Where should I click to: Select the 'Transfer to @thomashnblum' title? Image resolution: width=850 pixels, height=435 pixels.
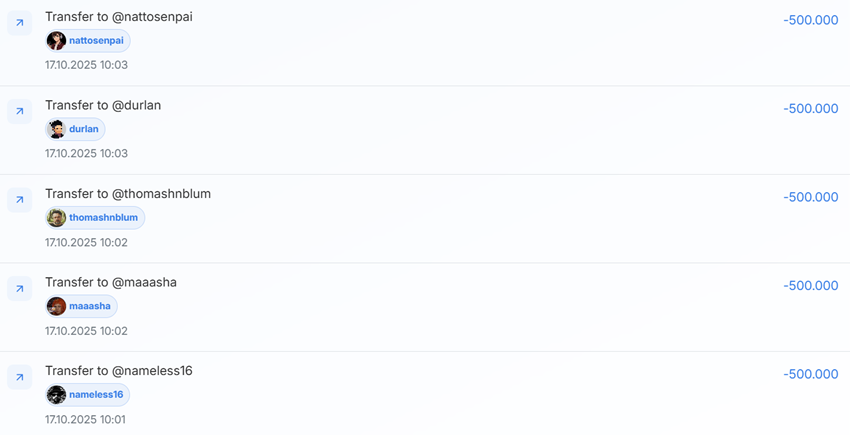click(128, 194)
